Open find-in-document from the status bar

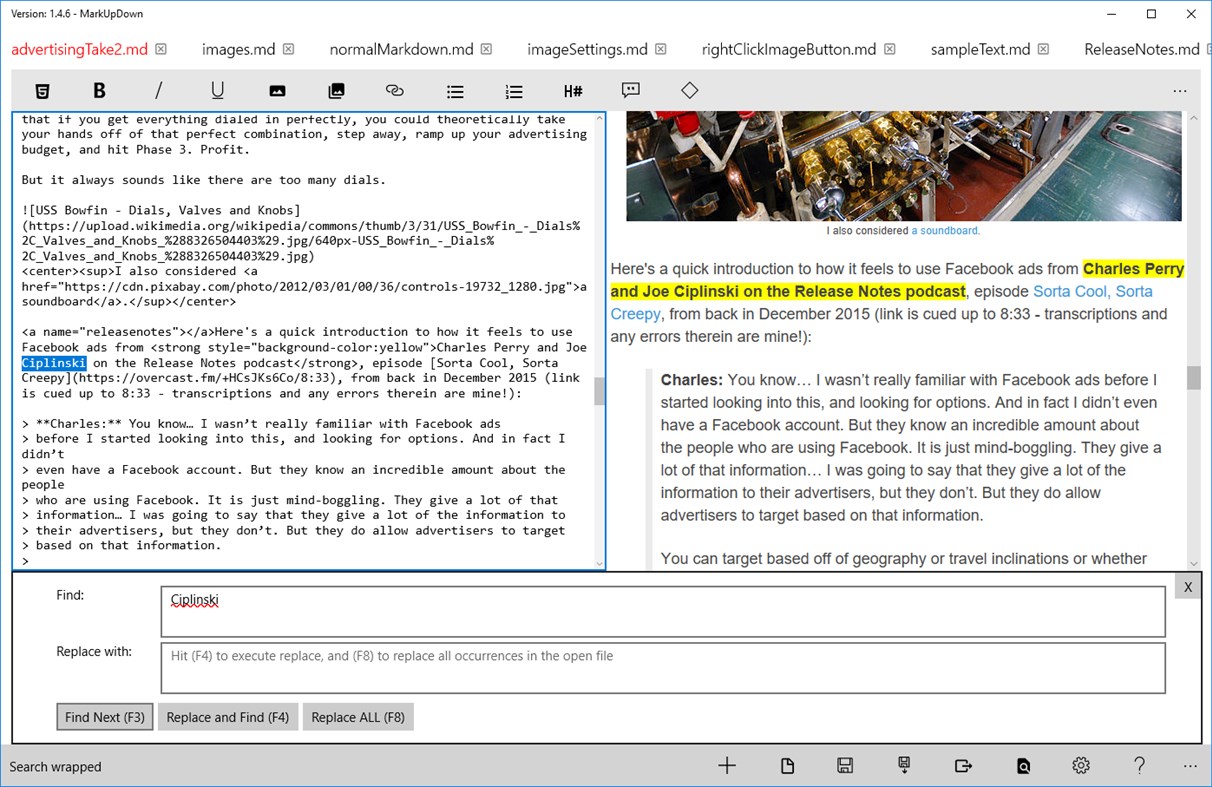point(1023,765)
